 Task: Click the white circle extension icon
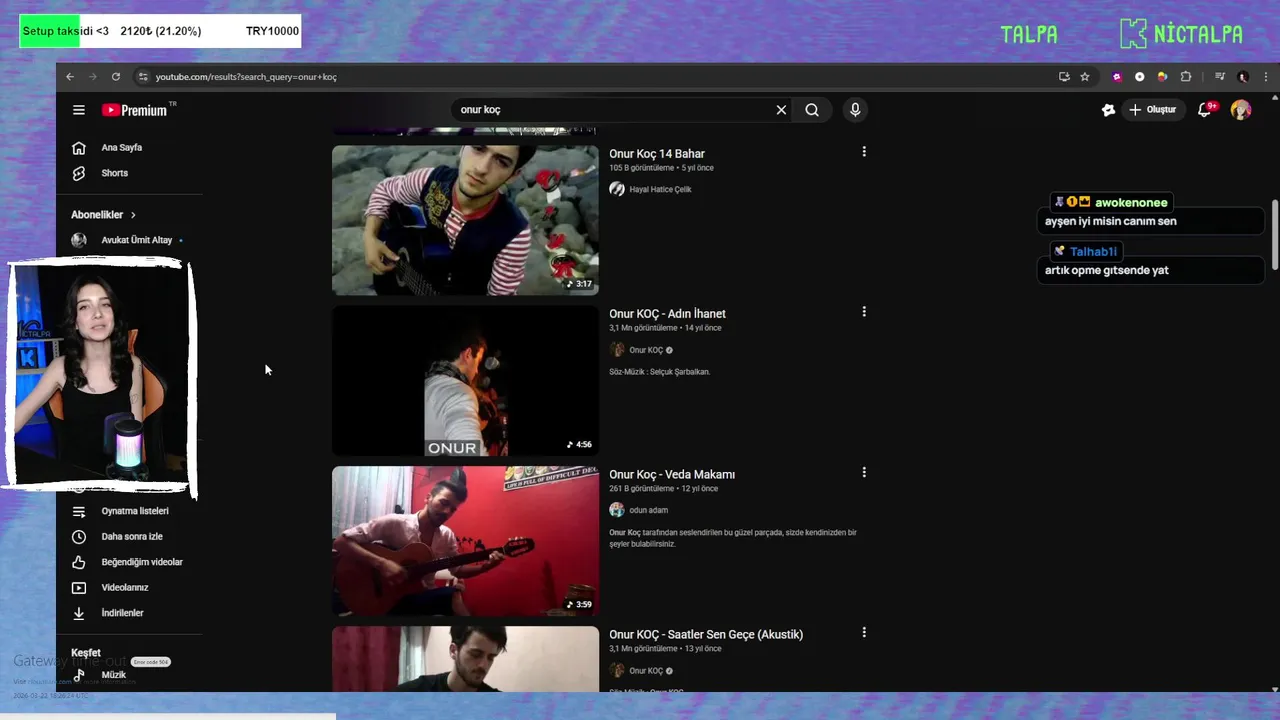(1140, 77)
